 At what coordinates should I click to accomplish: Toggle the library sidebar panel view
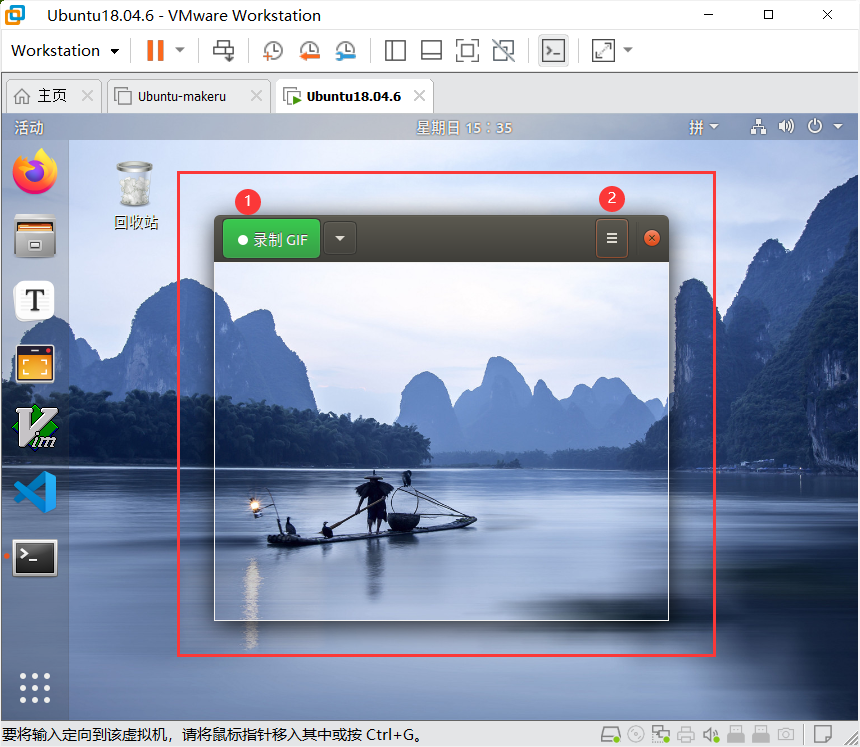coord(395,50)
